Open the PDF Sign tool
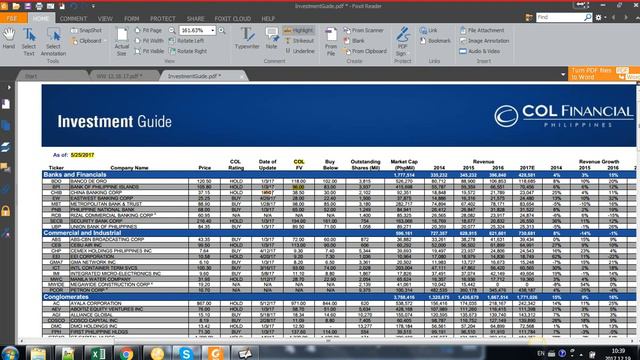Viewport: 640px width, 360px height. (x=402, y=42)
